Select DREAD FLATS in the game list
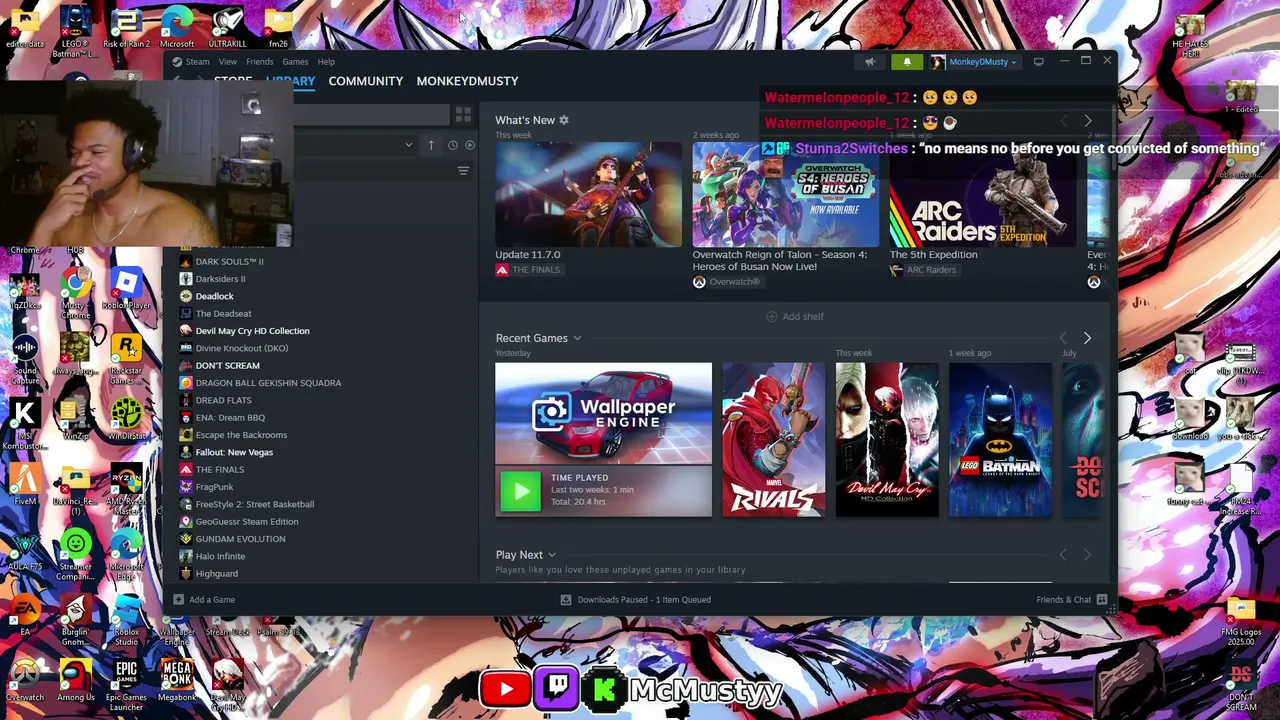This screenshot has height=720, width=1280. [x=223, y=401]
